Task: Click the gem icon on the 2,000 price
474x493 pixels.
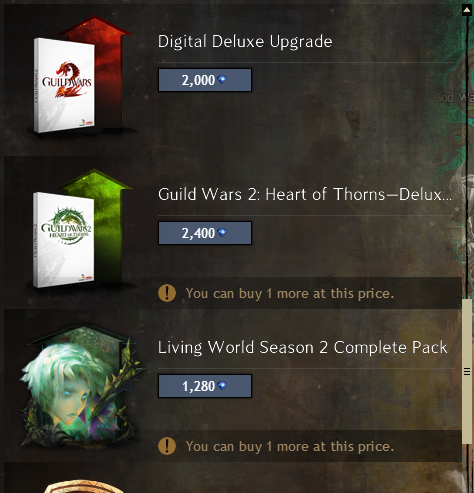Action: (x=222, y=80)
